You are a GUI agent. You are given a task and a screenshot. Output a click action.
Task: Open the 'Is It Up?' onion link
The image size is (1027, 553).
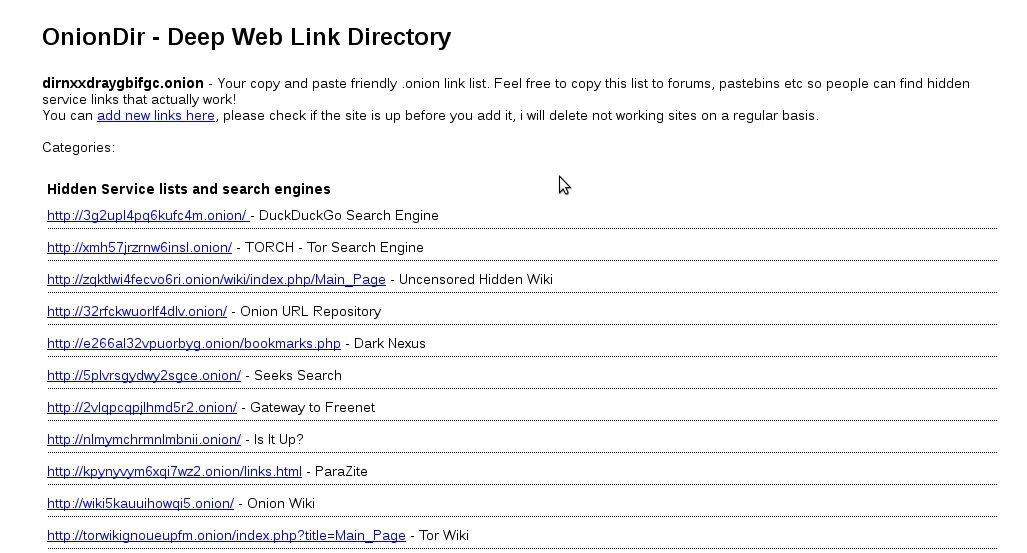(144, 440)
